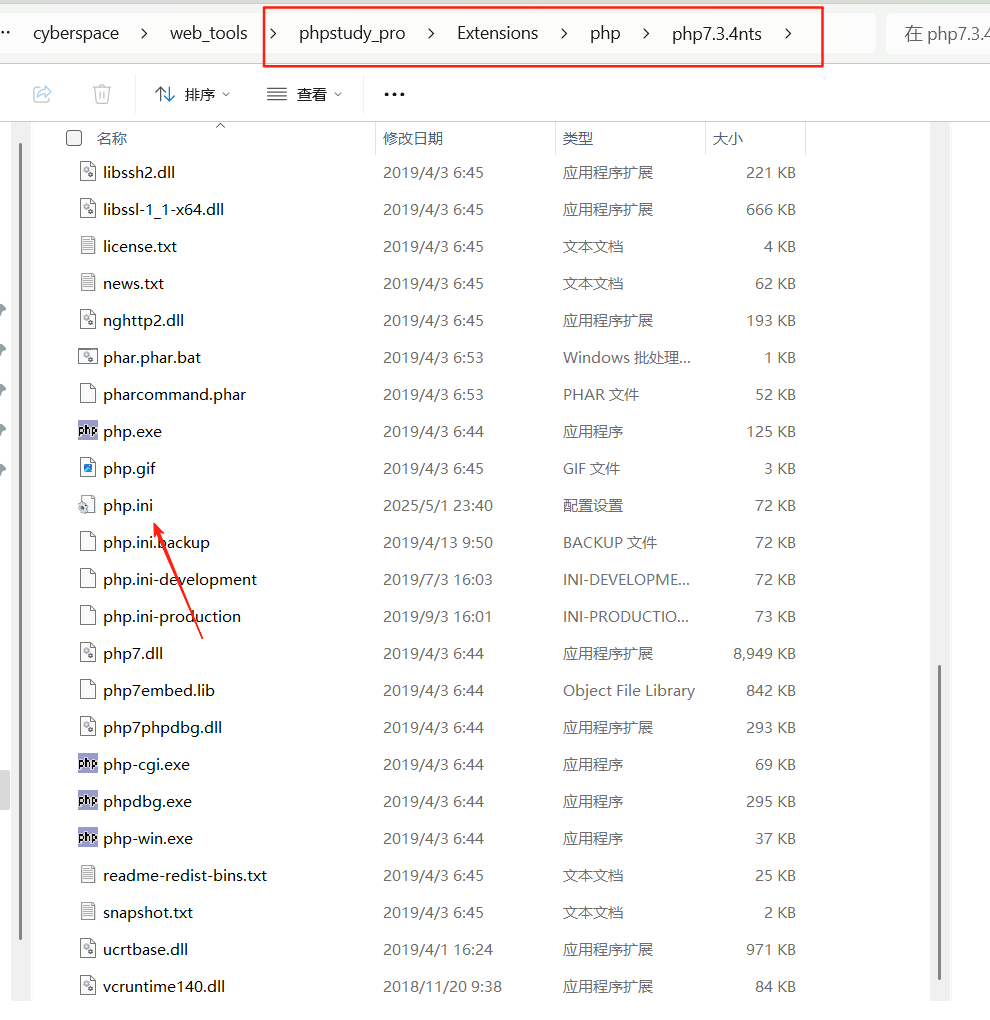Click the delete trash icon

101,94
